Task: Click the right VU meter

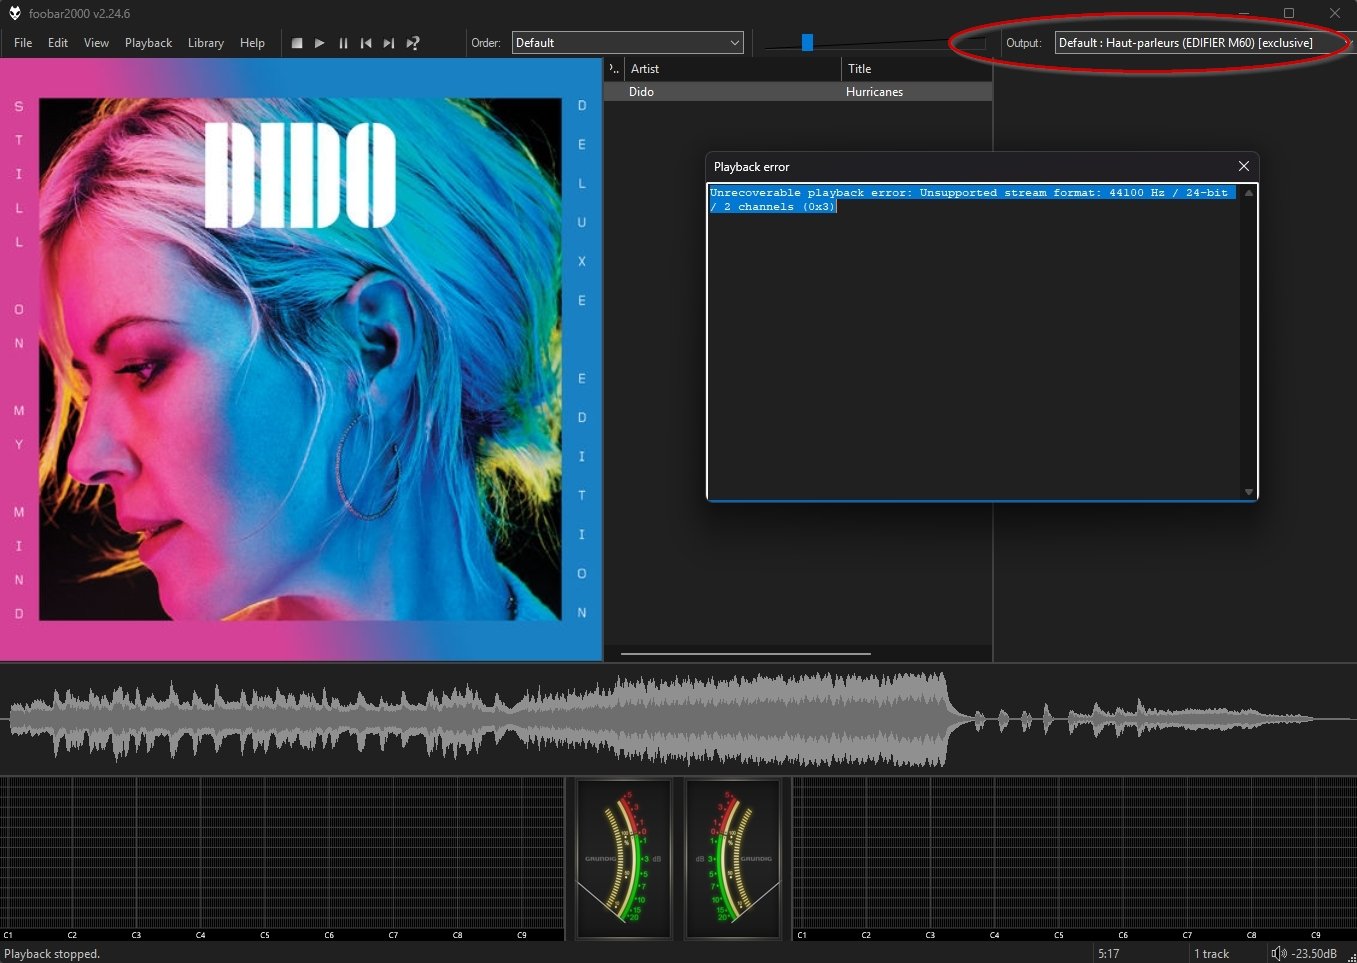Action: pos(733,859)
